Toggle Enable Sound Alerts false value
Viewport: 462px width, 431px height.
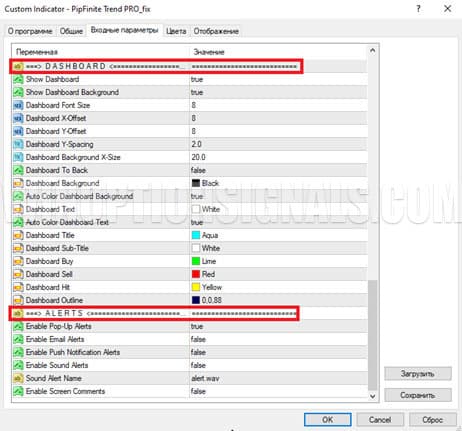[x=279, y=365]
